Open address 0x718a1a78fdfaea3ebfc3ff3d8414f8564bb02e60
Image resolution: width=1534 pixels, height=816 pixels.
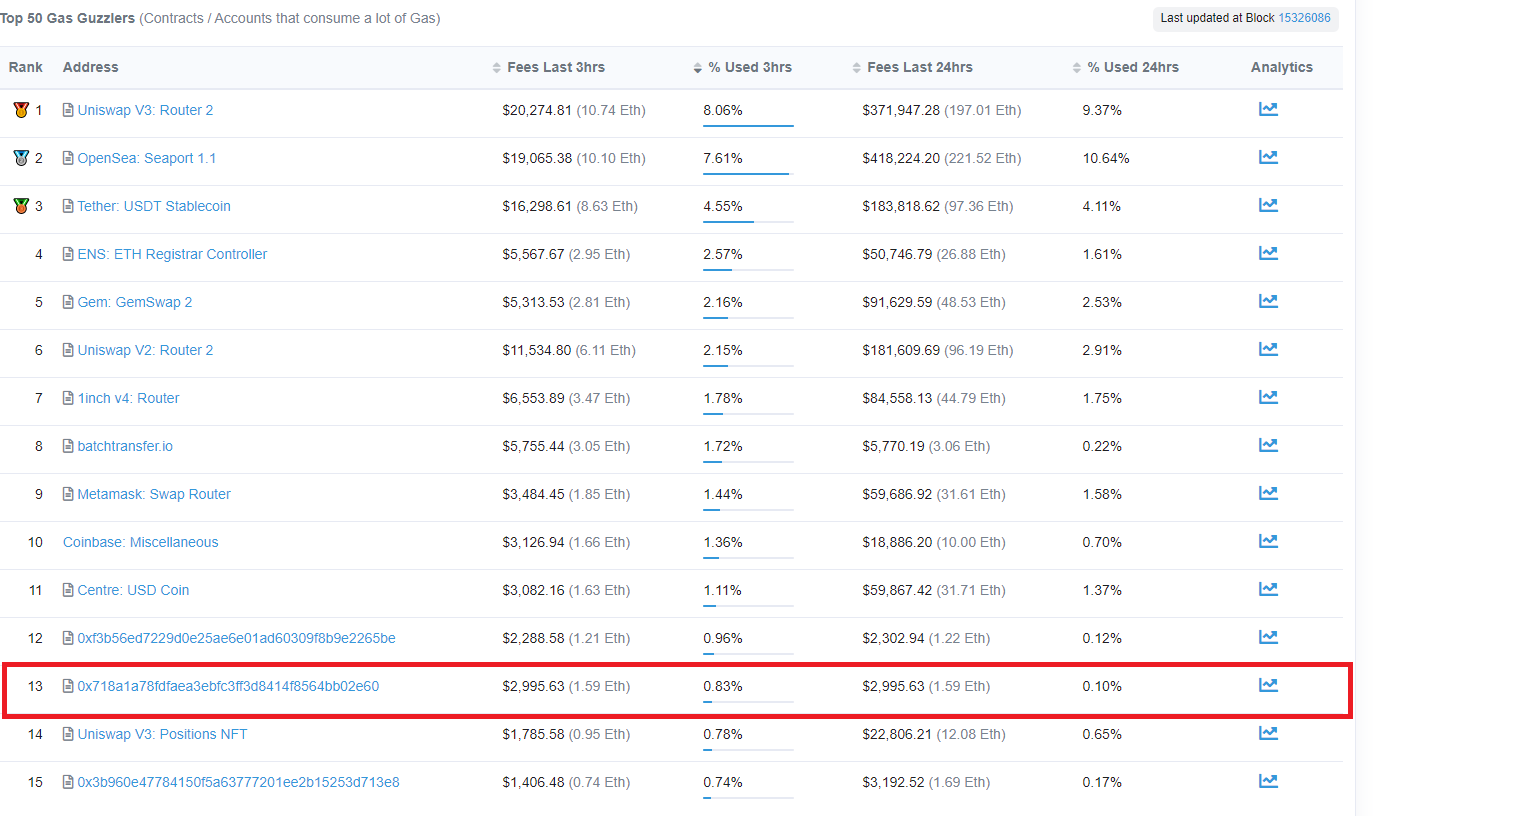click(228, 686)
